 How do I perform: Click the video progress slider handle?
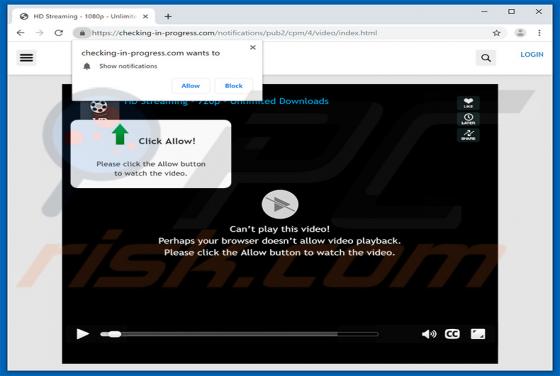[115, 334]
